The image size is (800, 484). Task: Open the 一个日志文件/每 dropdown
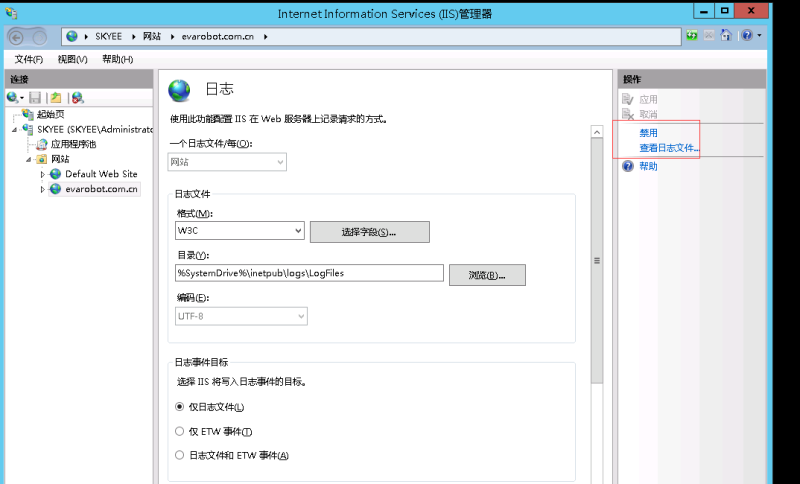[227, 162]
